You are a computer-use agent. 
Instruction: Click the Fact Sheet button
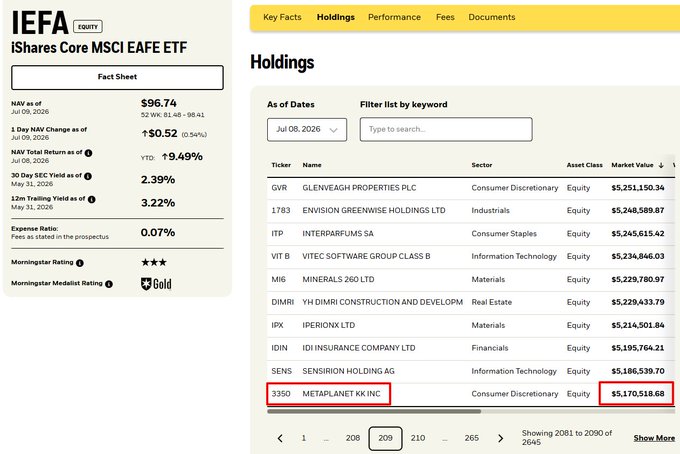[x=118, y=78]
